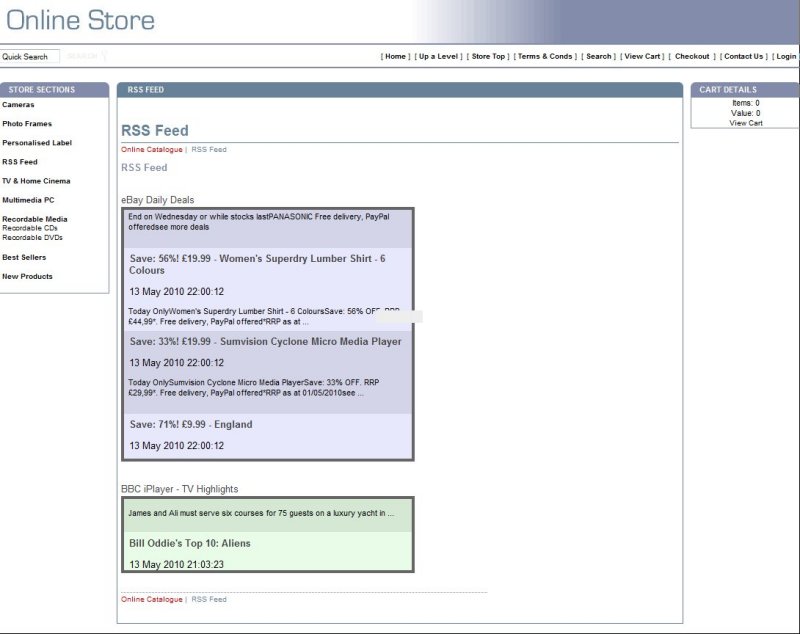
Task: Visit the Best Sellers section
Action: coord(24,257)
